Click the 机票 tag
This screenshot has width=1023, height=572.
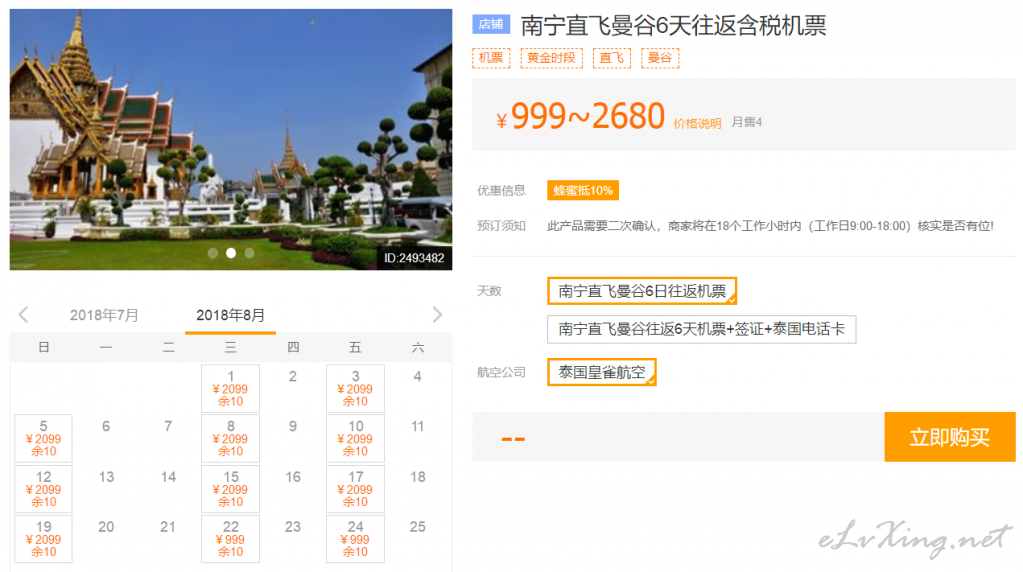click(x=491, y=58)
